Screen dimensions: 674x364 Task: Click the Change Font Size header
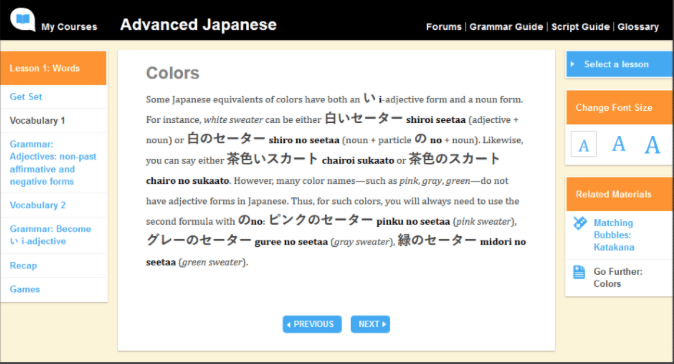pos(619,107)
